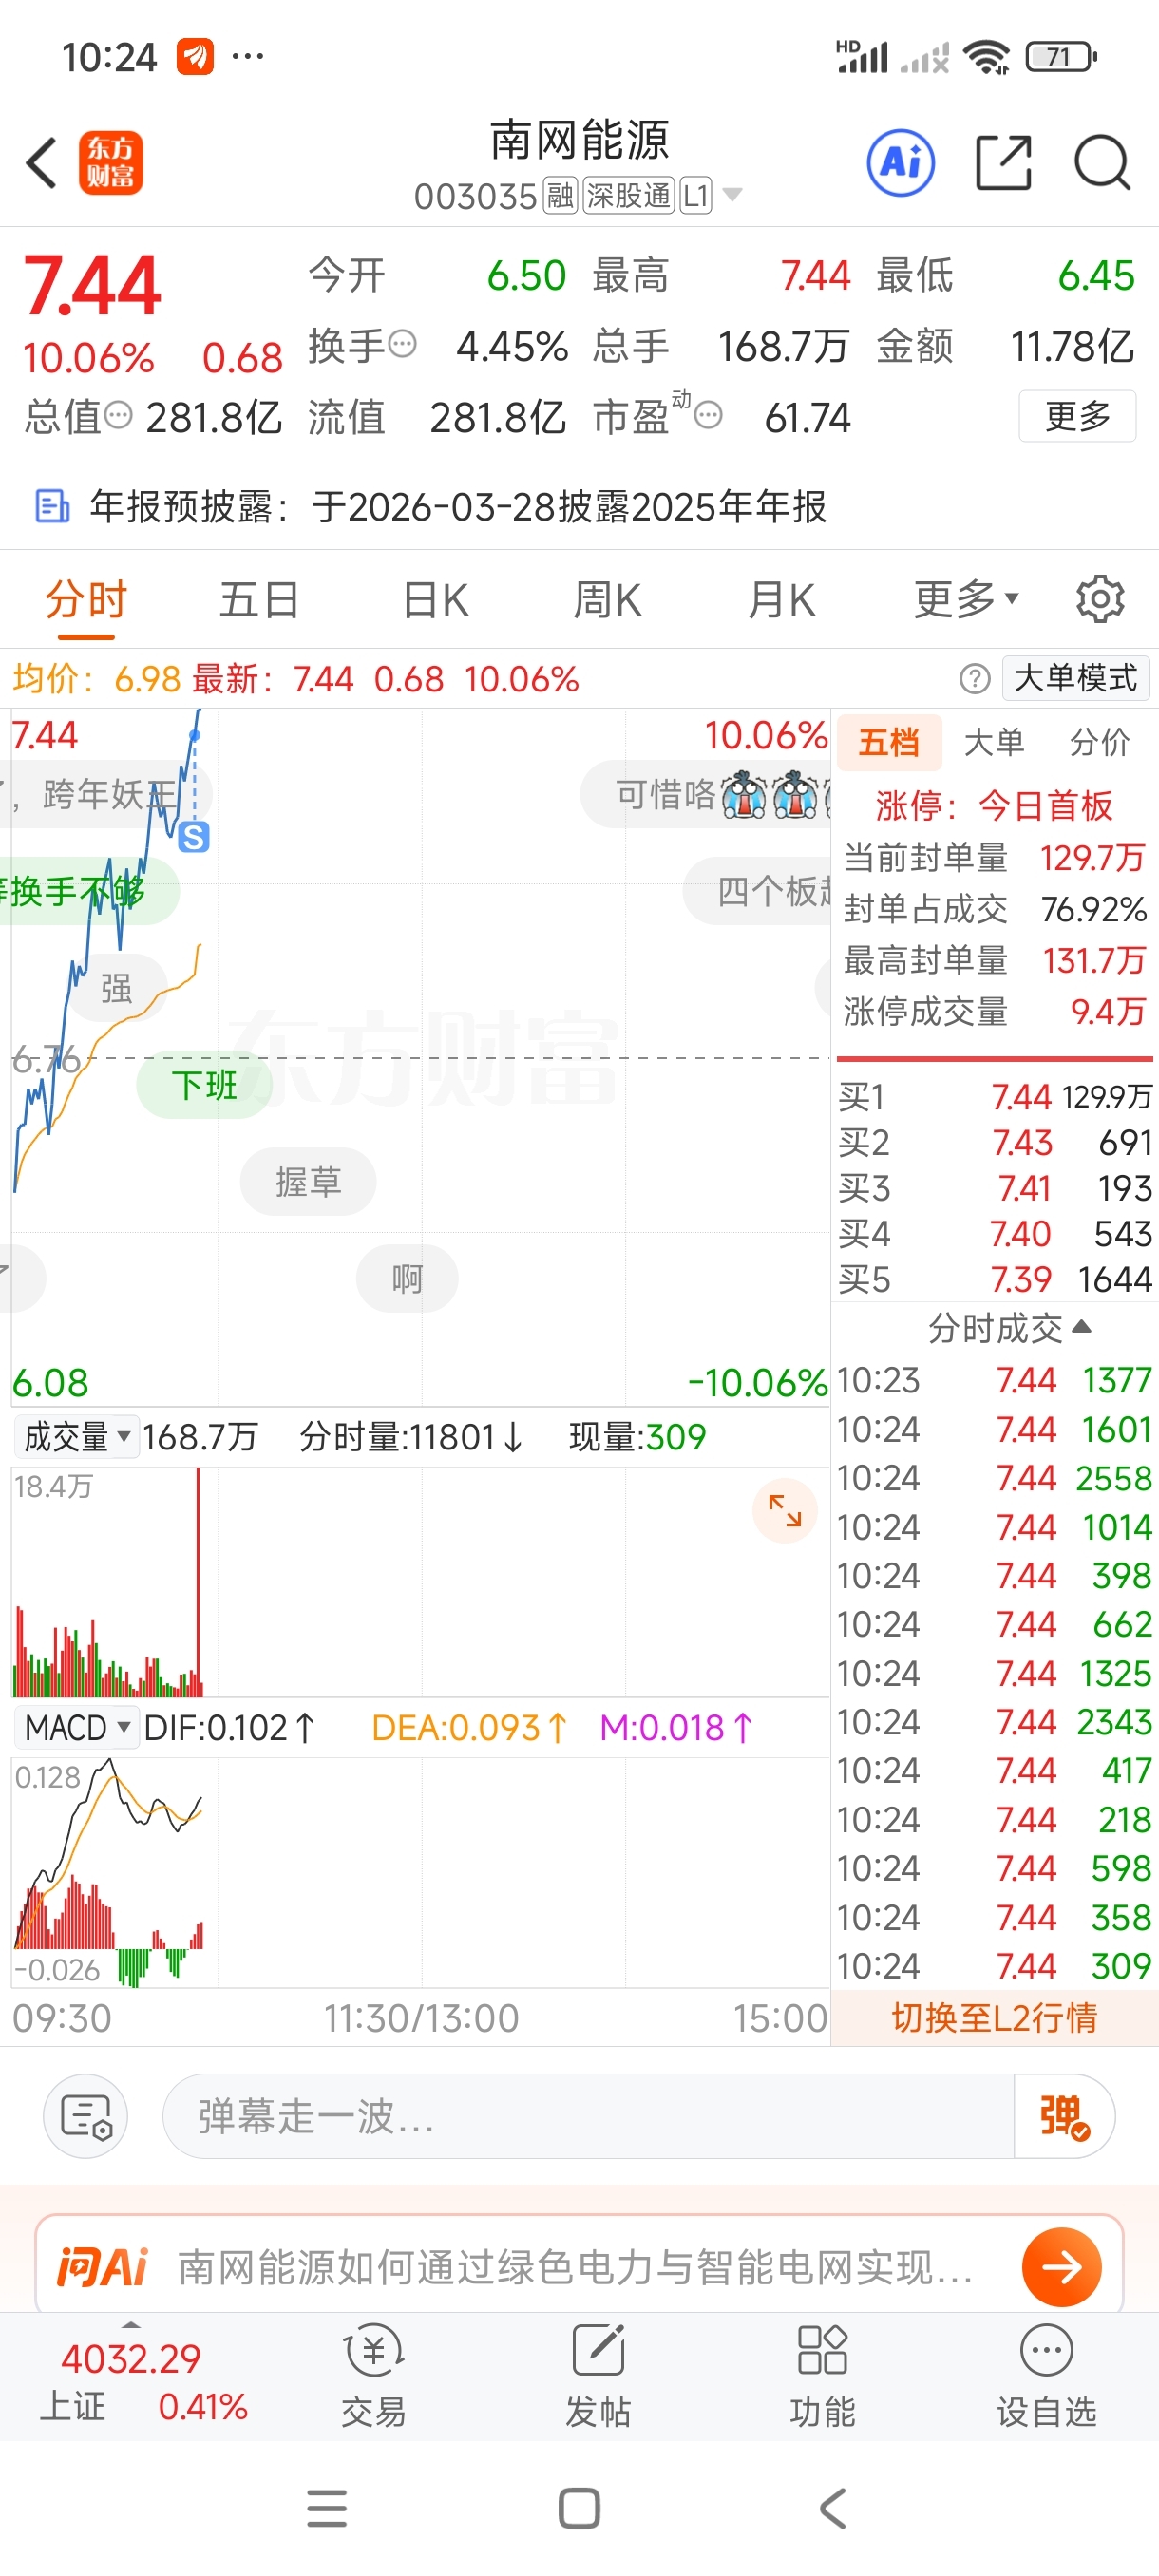Tap the orange arrow send button

1062,2267
